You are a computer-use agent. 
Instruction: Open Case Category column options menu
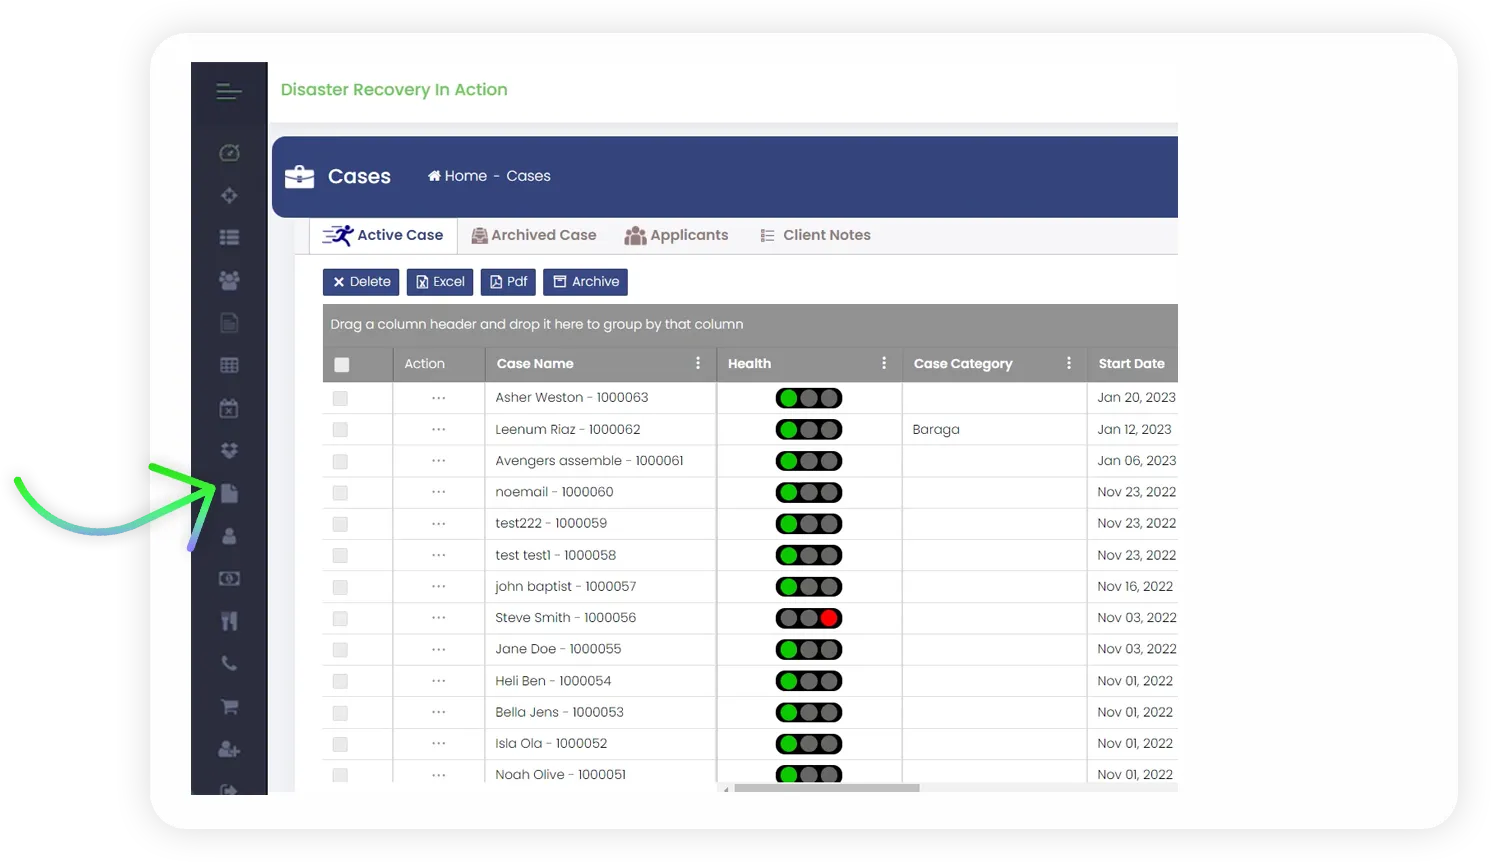click(1069, 363)
